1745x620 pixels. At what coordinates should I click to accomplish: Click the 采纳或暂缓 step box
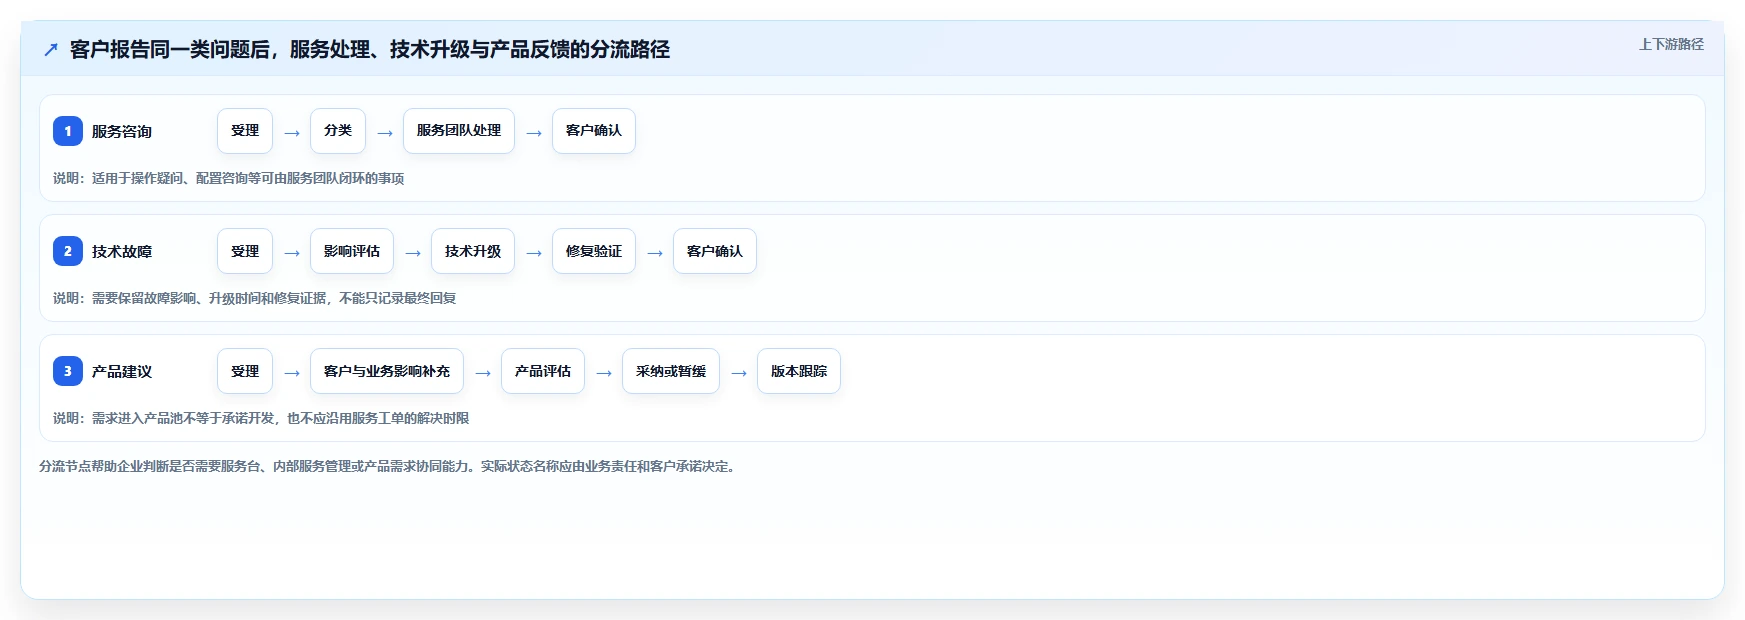pyautogui.click(x=671, y=371)
